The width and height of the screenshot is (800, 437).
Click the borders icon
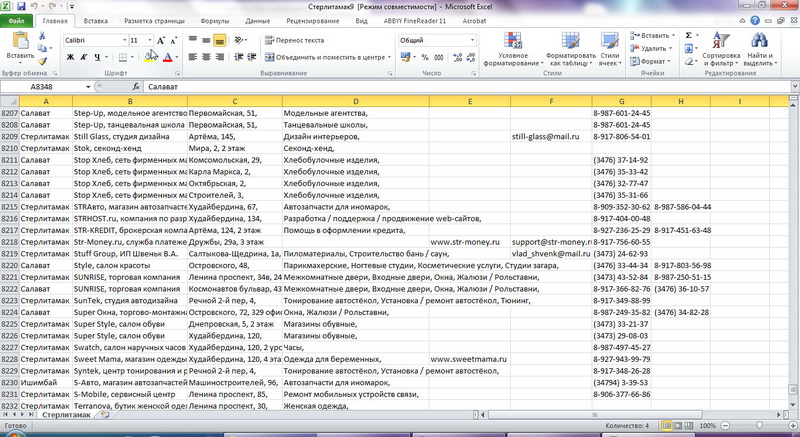(x=123, y=57)
